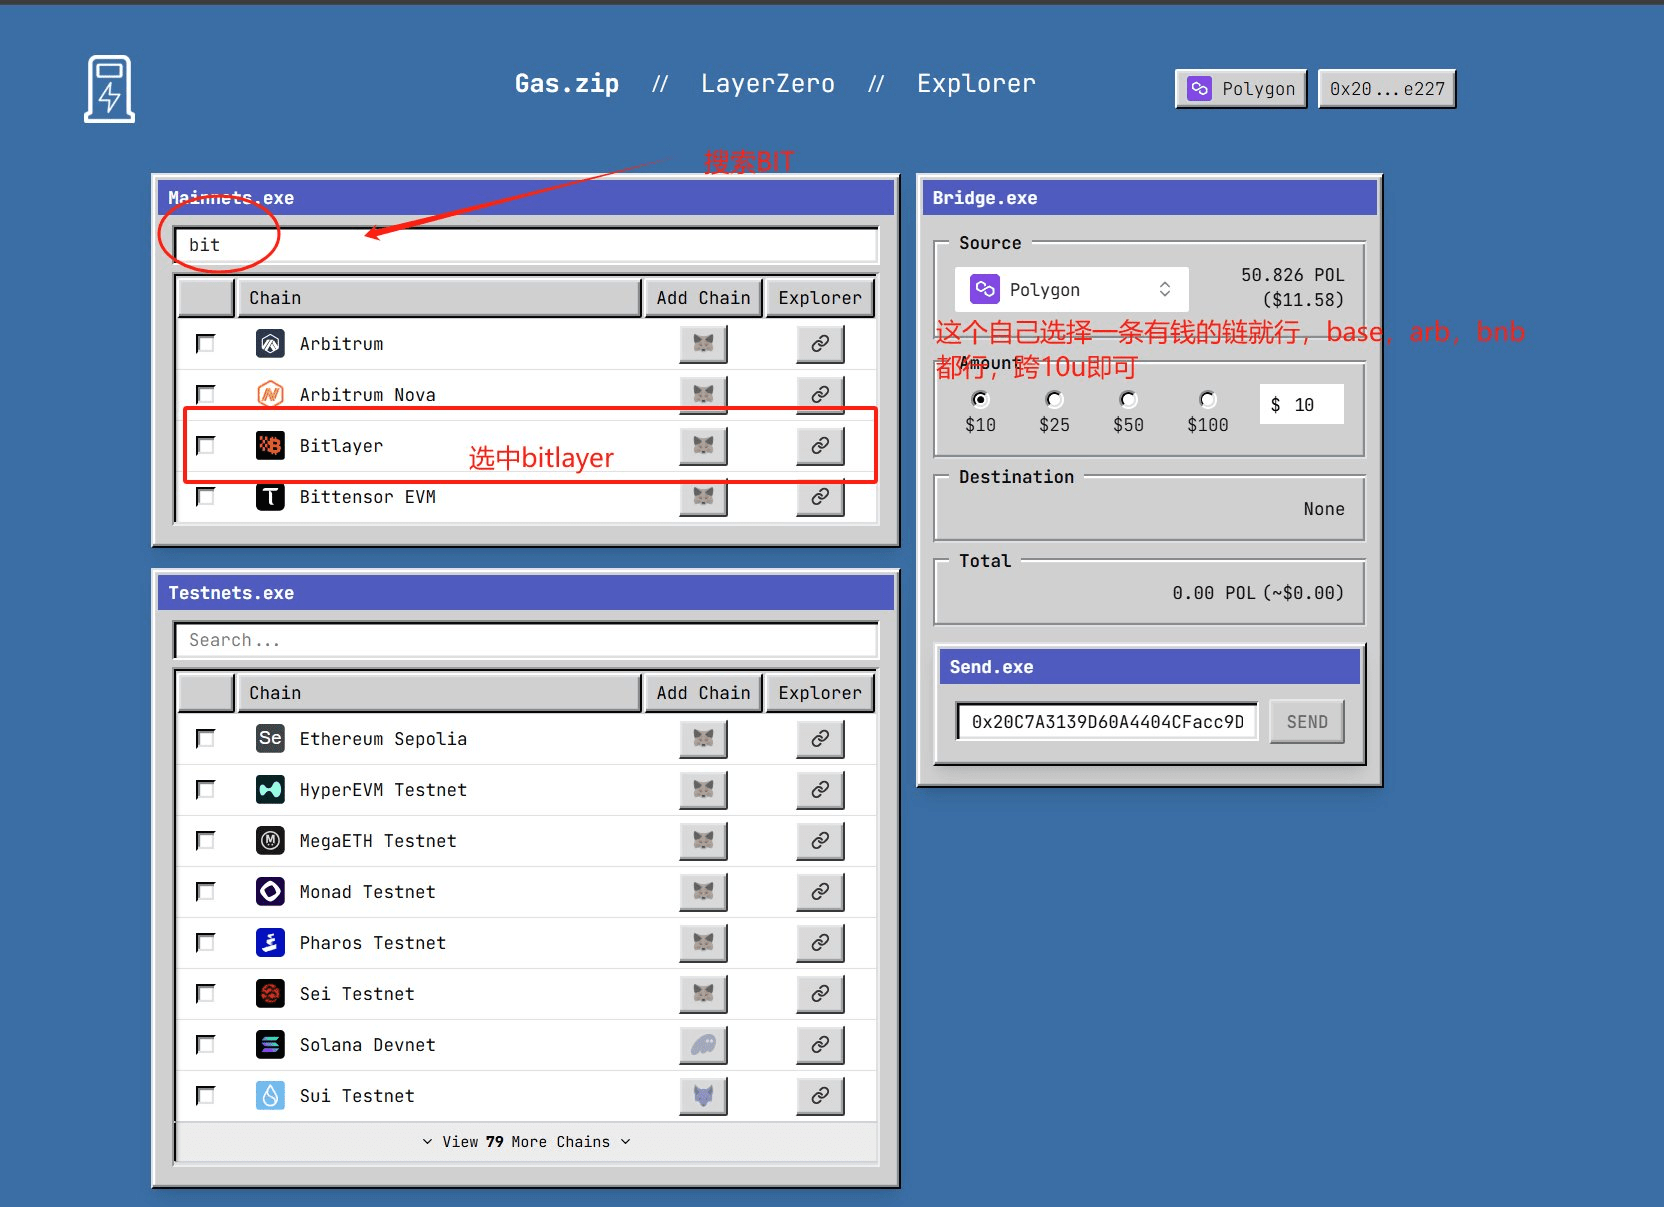The height and width of the screenshot is (1207, 1664).
Task: Select the $10 amount radio button
Action: tap(980, 400)
